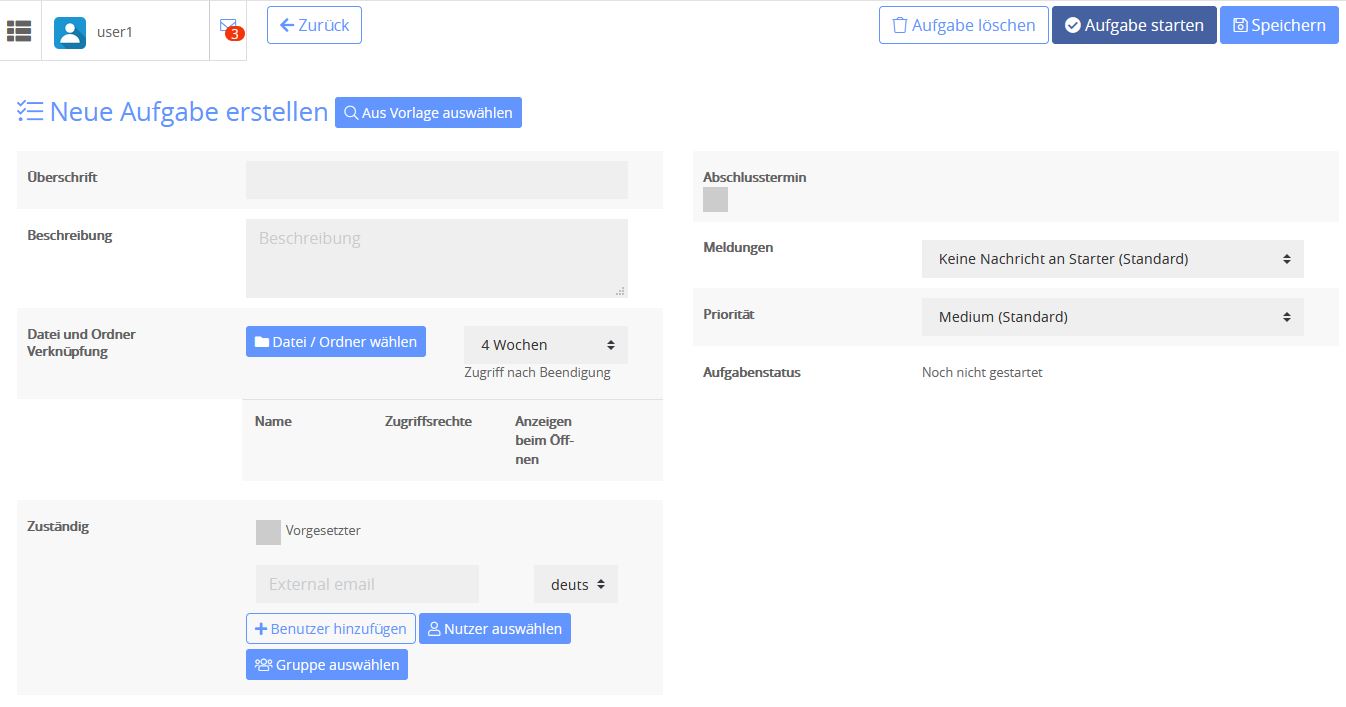Click the person icon on Nutzer auswählen
This screenshot has height=707, width=1346.
[x=433, y=628]
